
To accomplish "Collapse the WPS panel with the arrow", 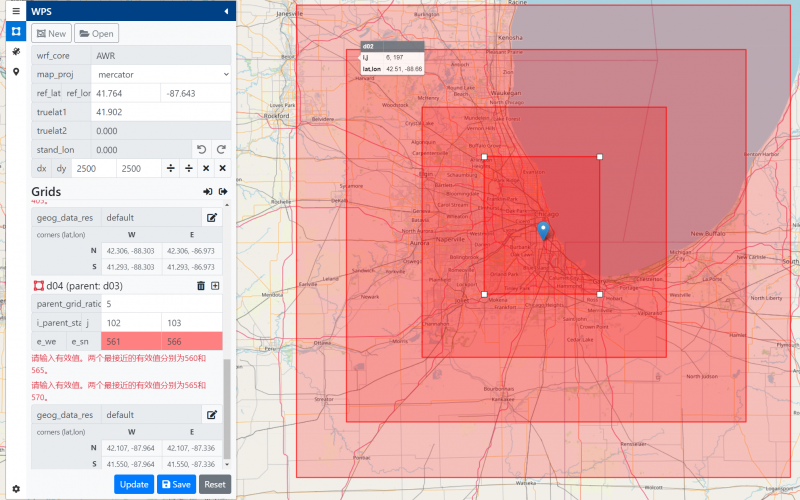I will [x=226, y=11].
